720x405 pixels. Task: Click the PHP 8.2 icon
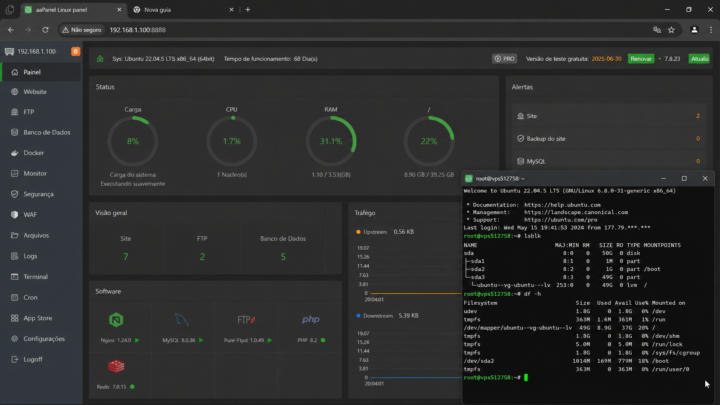[311, 319]
